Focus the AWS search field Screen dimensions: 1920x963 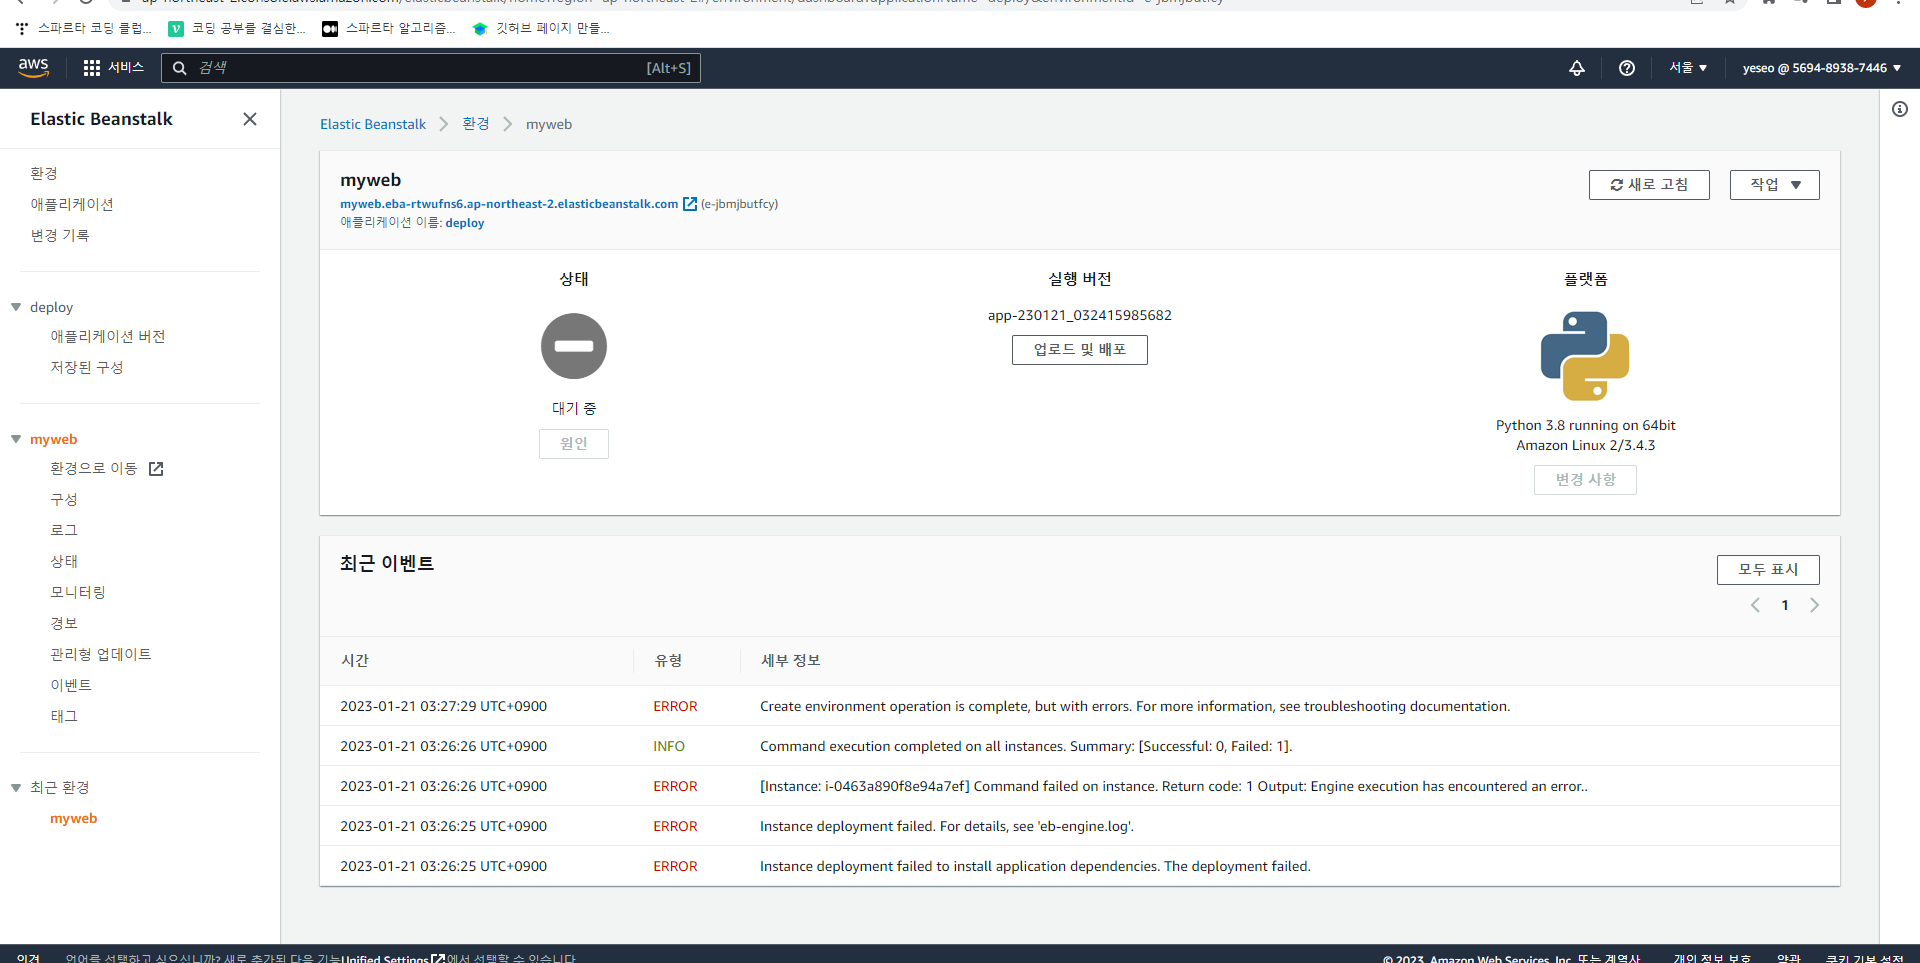coord(431,68)
